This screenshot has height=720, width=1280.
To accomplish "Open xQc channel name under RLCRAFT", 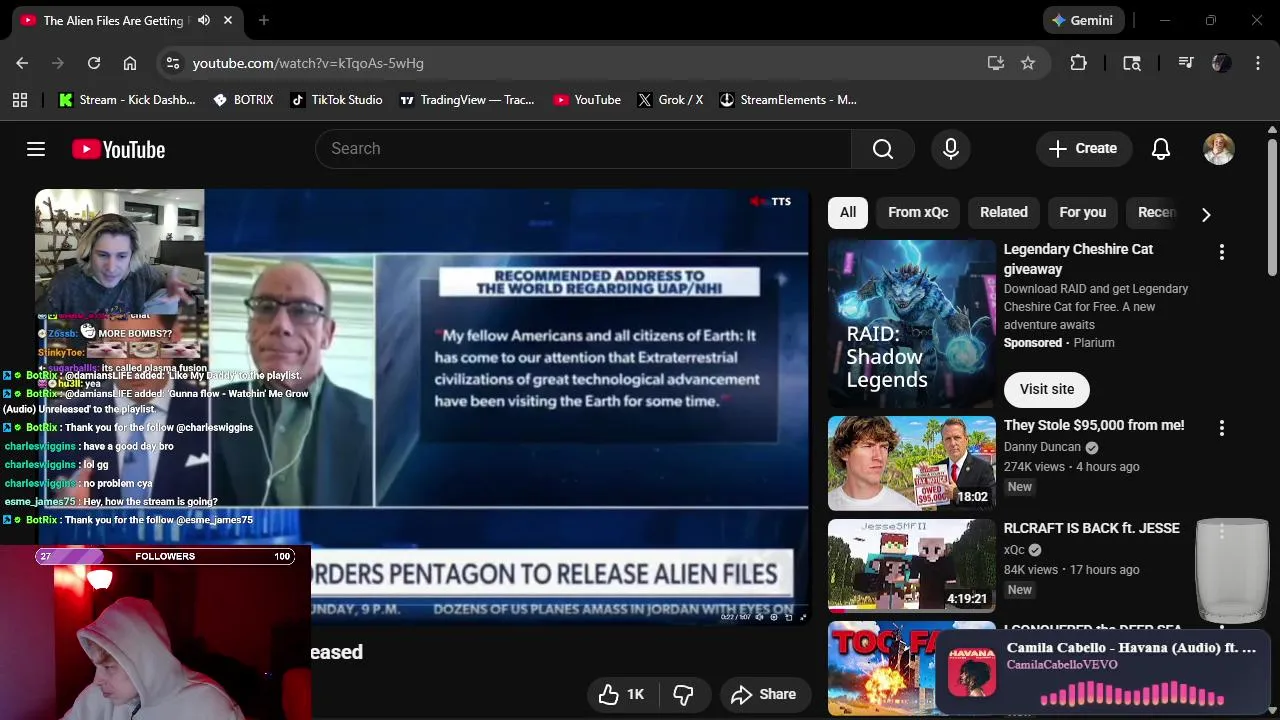I will 1014,550.
